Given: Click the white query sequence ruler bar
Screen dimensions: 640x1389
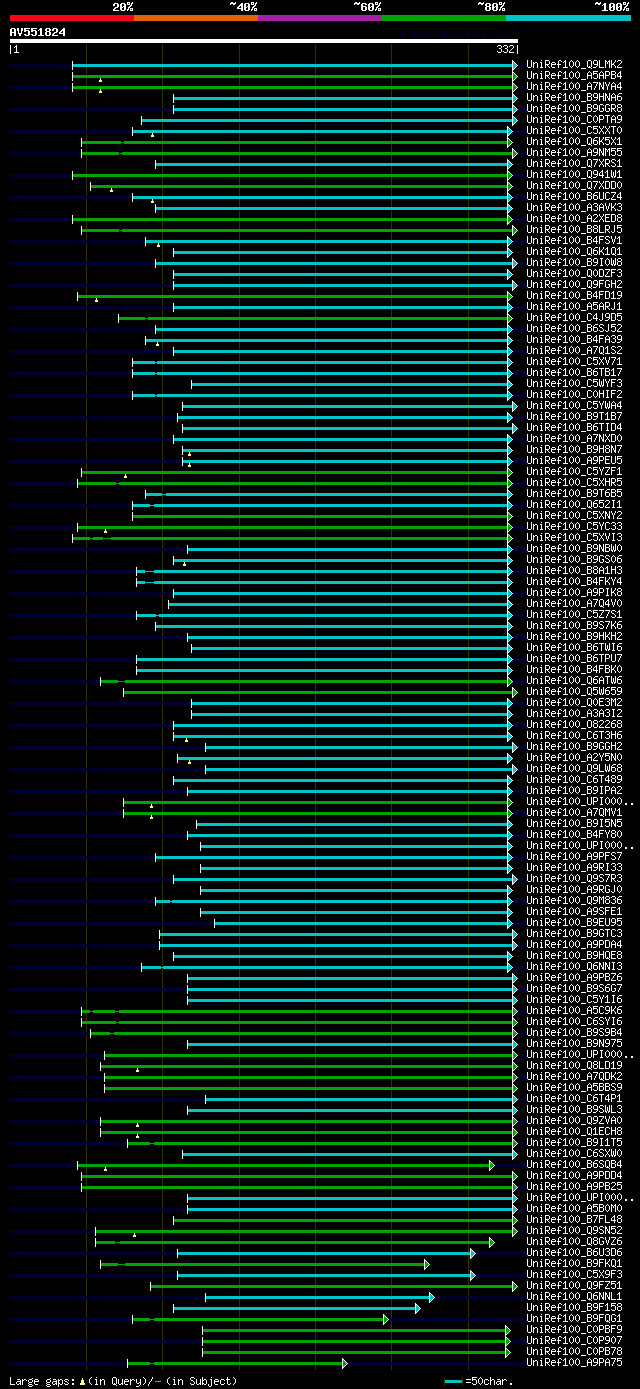Looking at the screenshot, I should pos(264,41).
